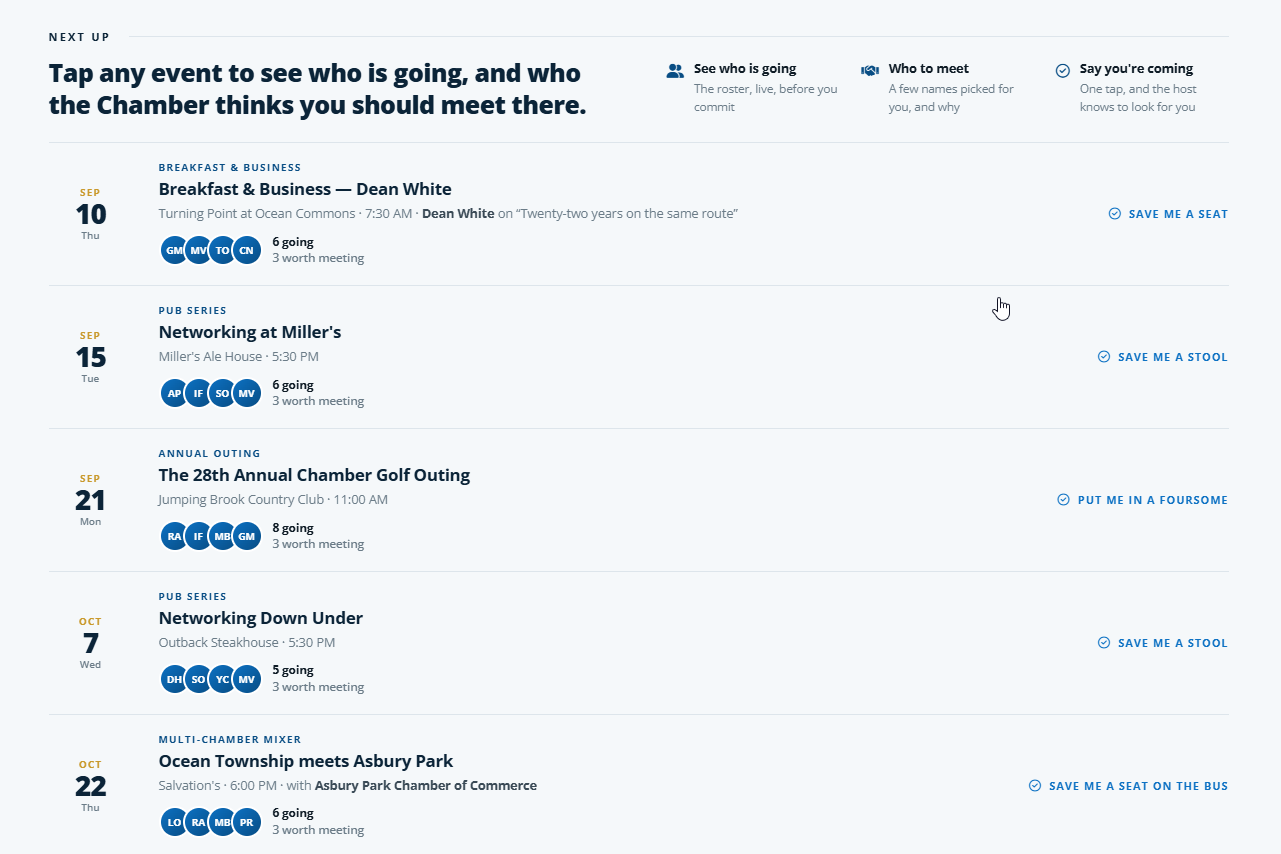Click the Annual Outing category label
Screen dimensions: 1281x854
pyautogui.click(x=209, y=454)
